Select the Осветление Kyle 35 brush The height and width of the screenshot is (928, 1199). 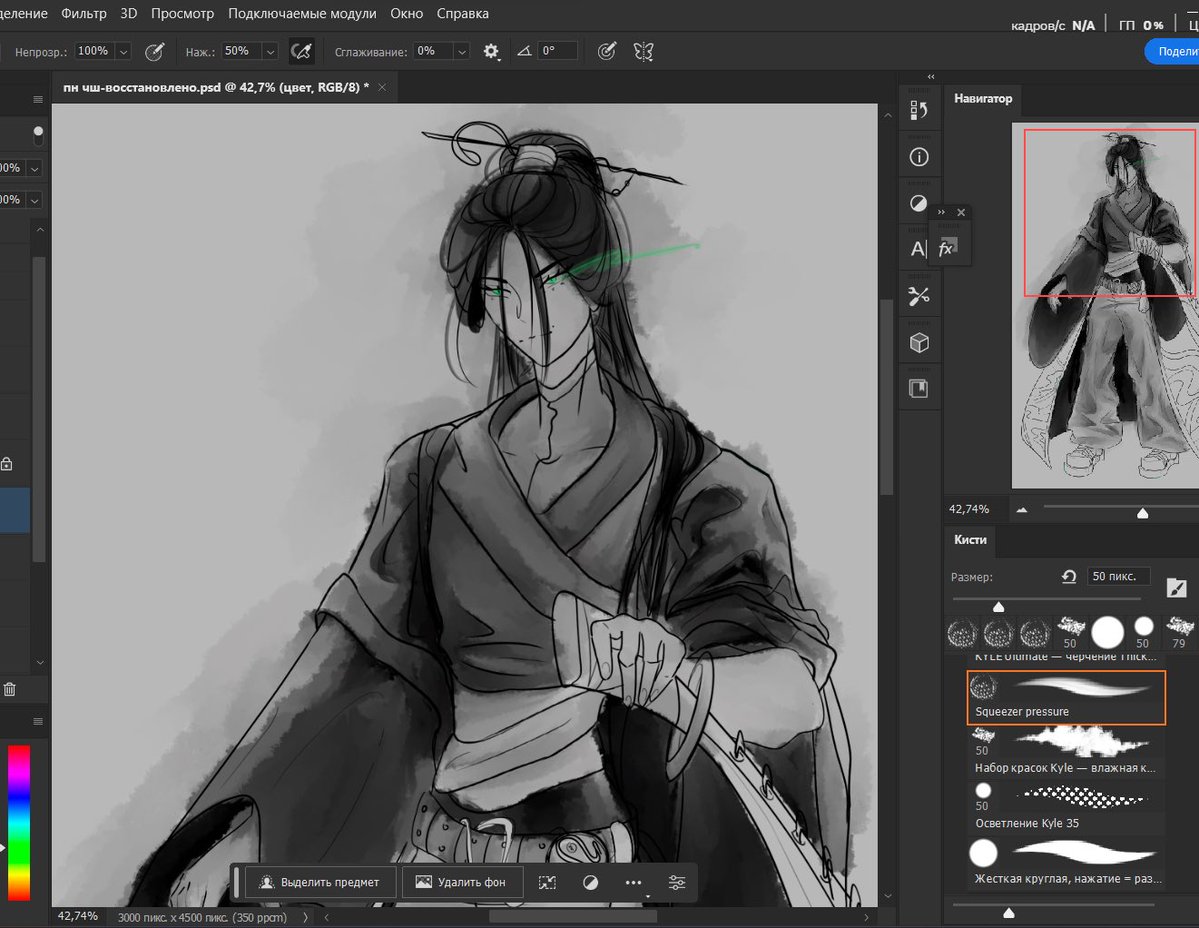pyautogui.click(x=1066, y=806)
